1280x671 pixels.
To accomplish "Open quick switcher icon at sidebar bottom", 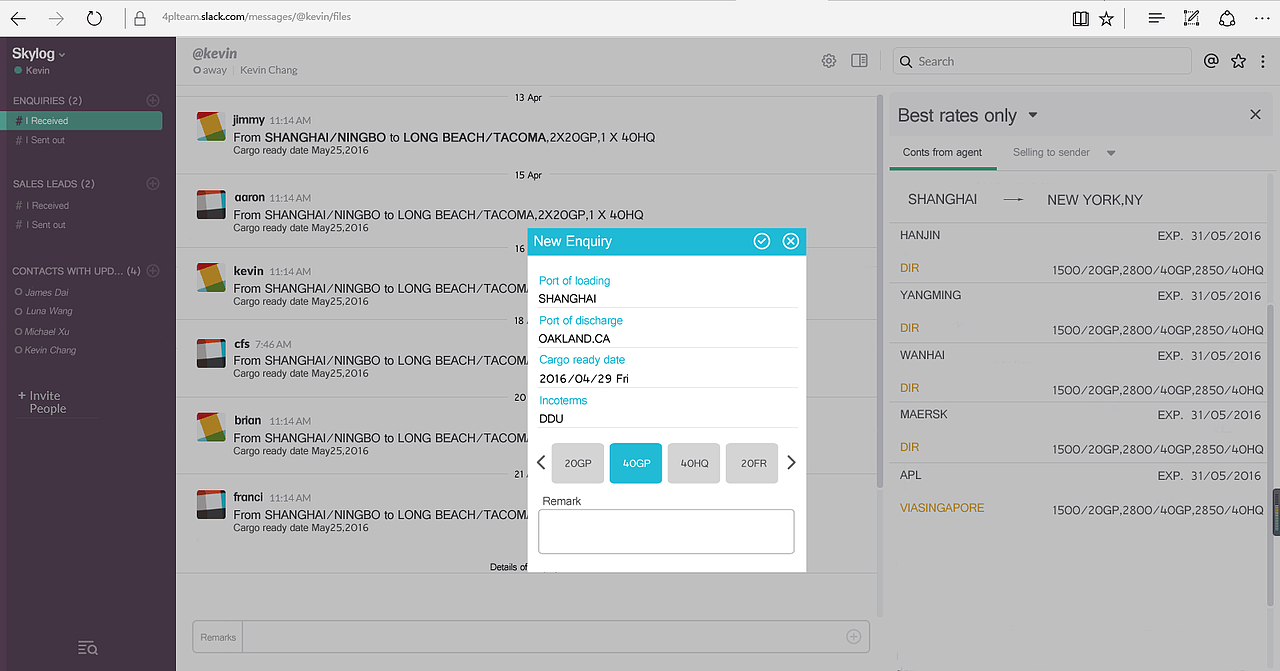I will 87,648.
